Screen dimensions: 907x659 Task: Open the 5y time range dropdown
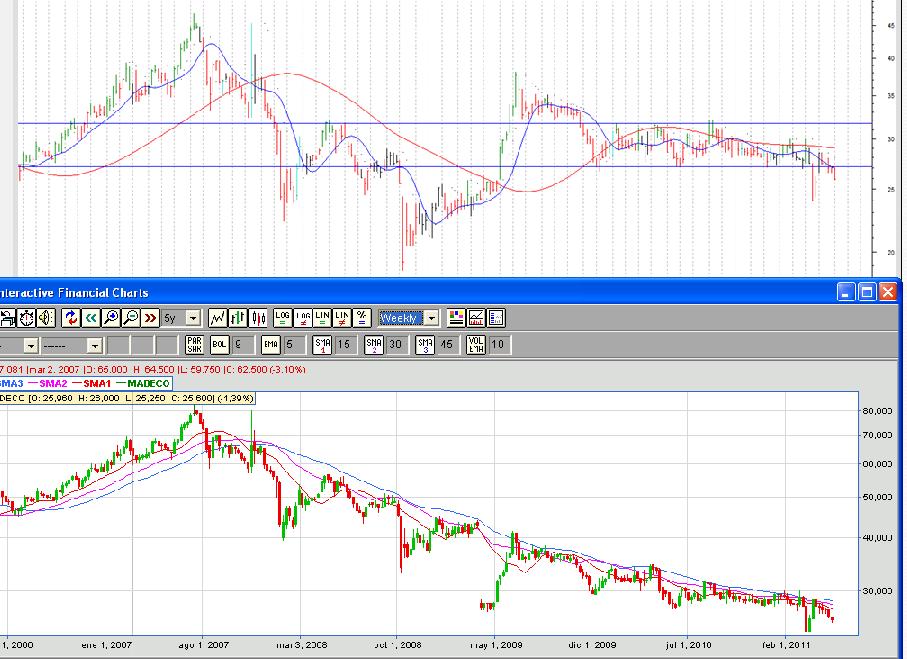pos(193,318)
